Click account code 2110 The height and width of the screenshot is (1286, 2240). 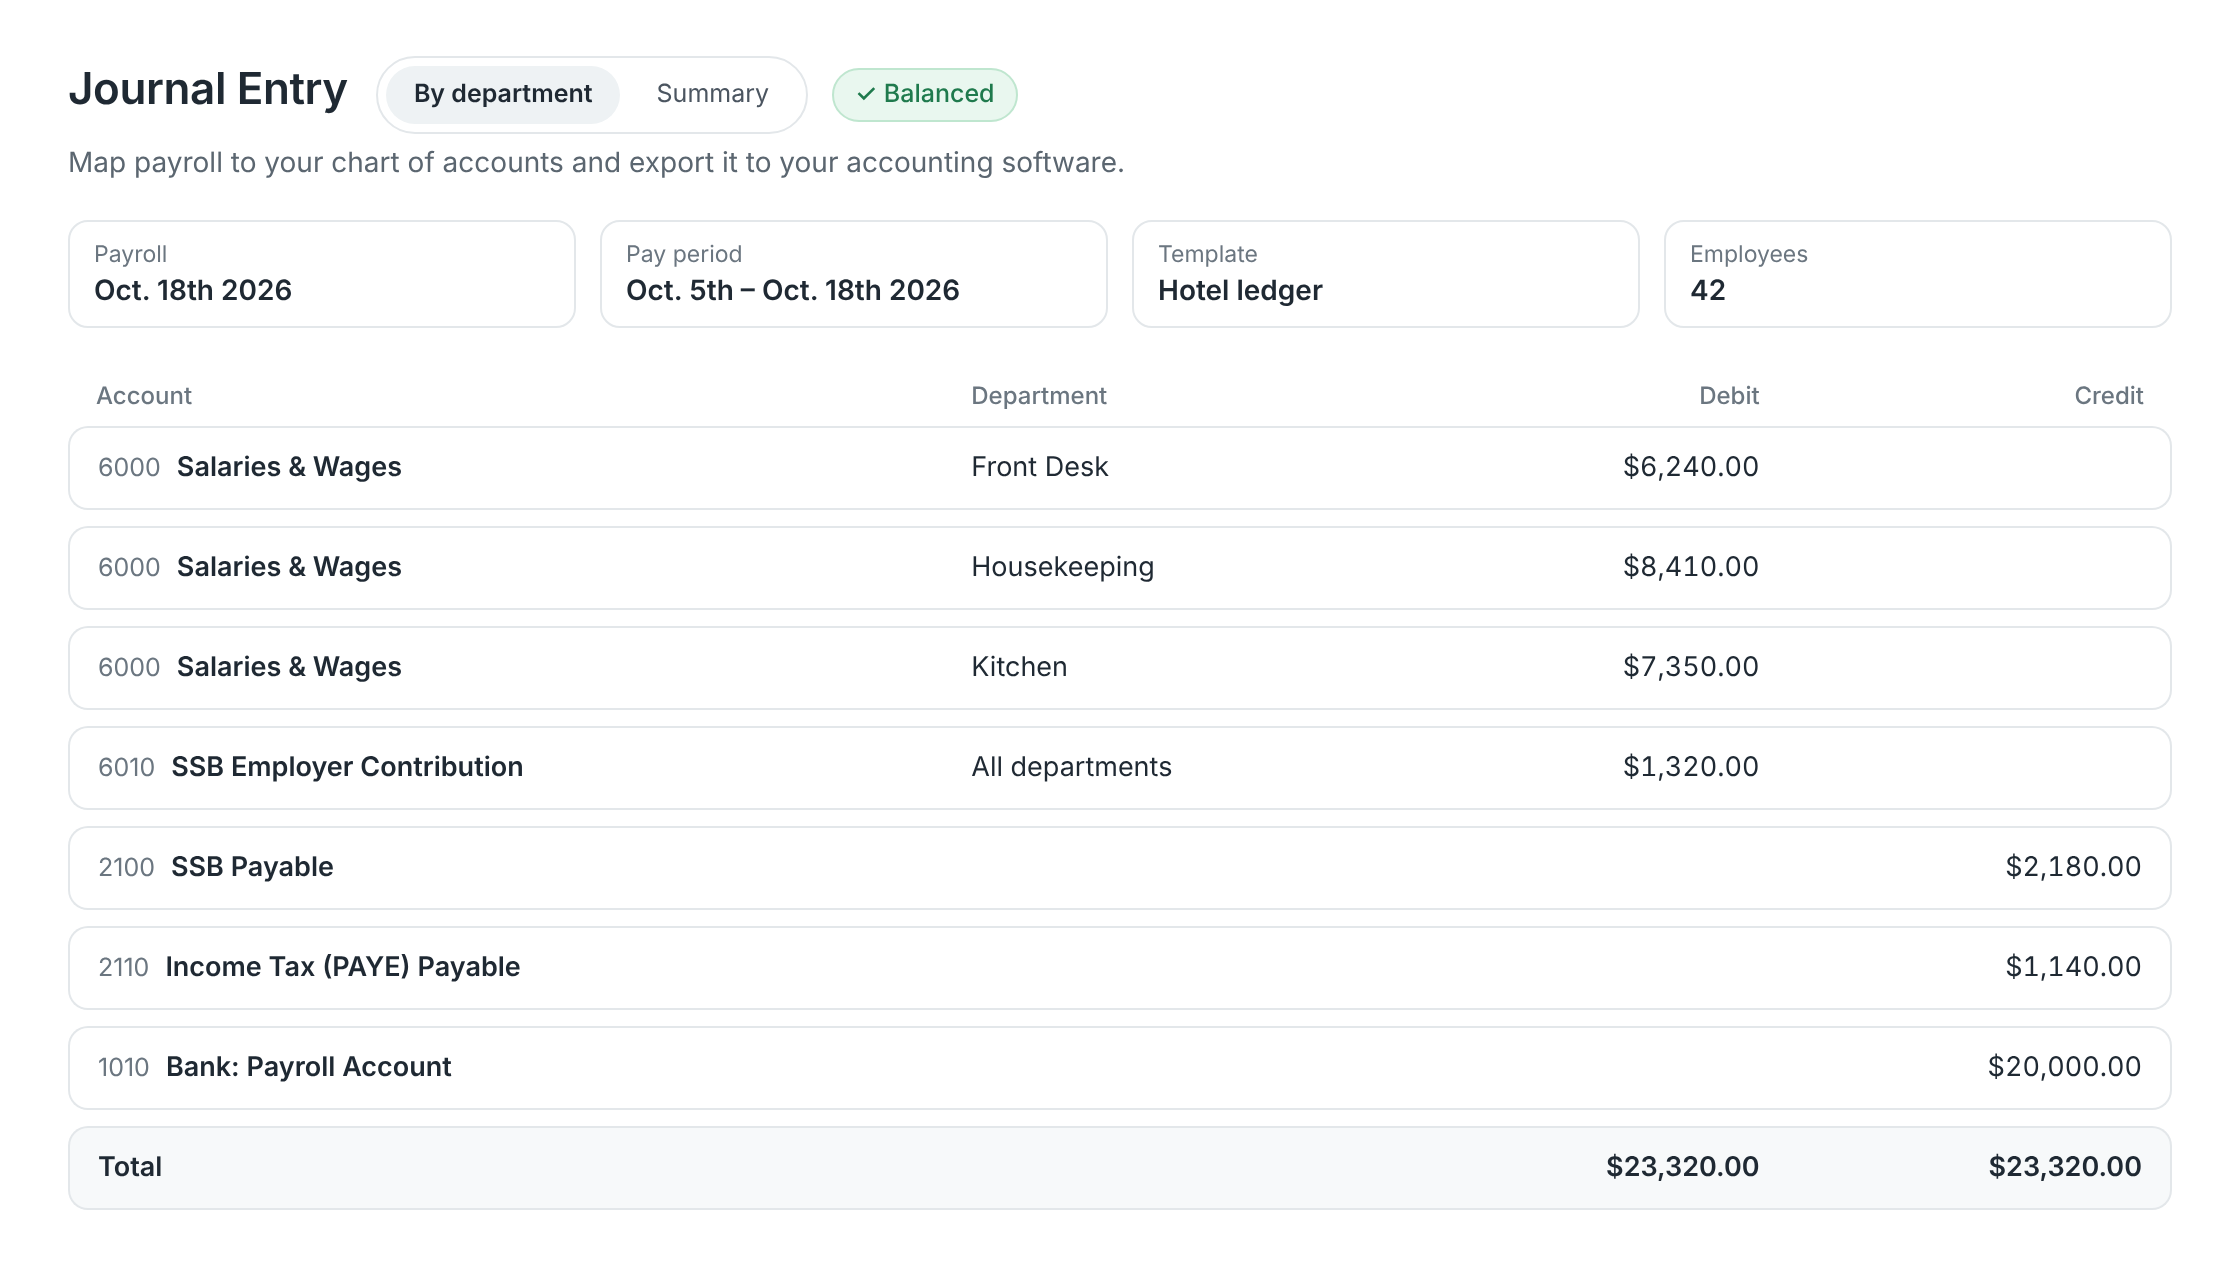pyautogui.click(x=123, y=967)
